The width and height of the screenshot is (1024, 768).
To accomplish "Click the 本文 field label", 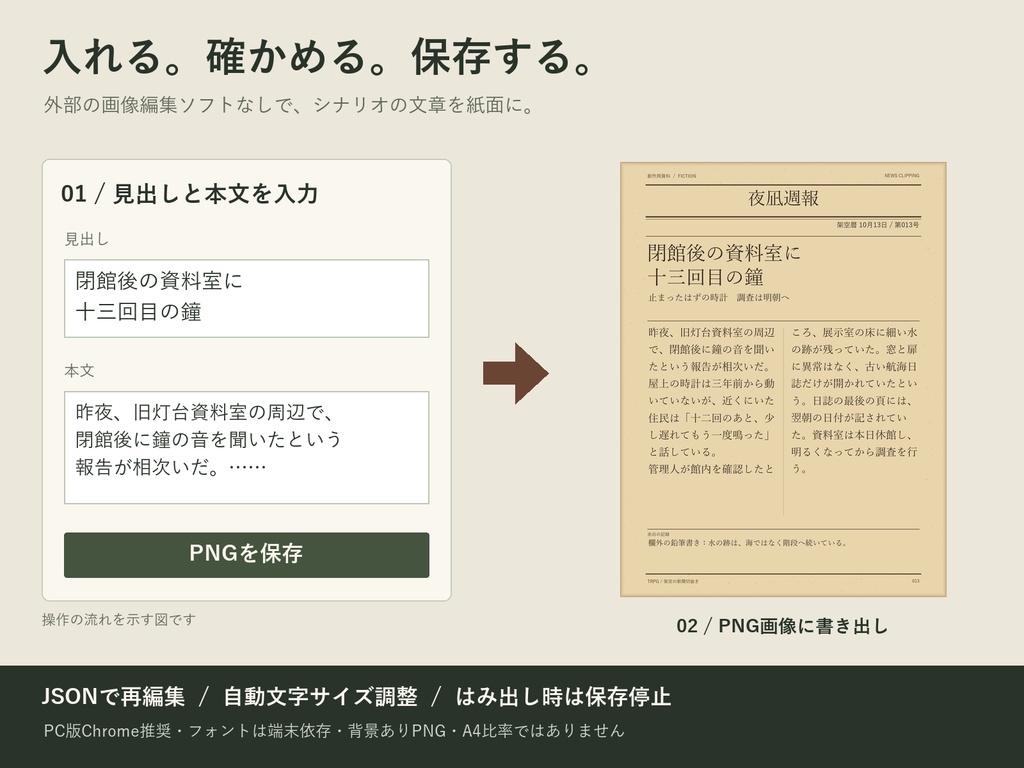I will pos(79,371).
